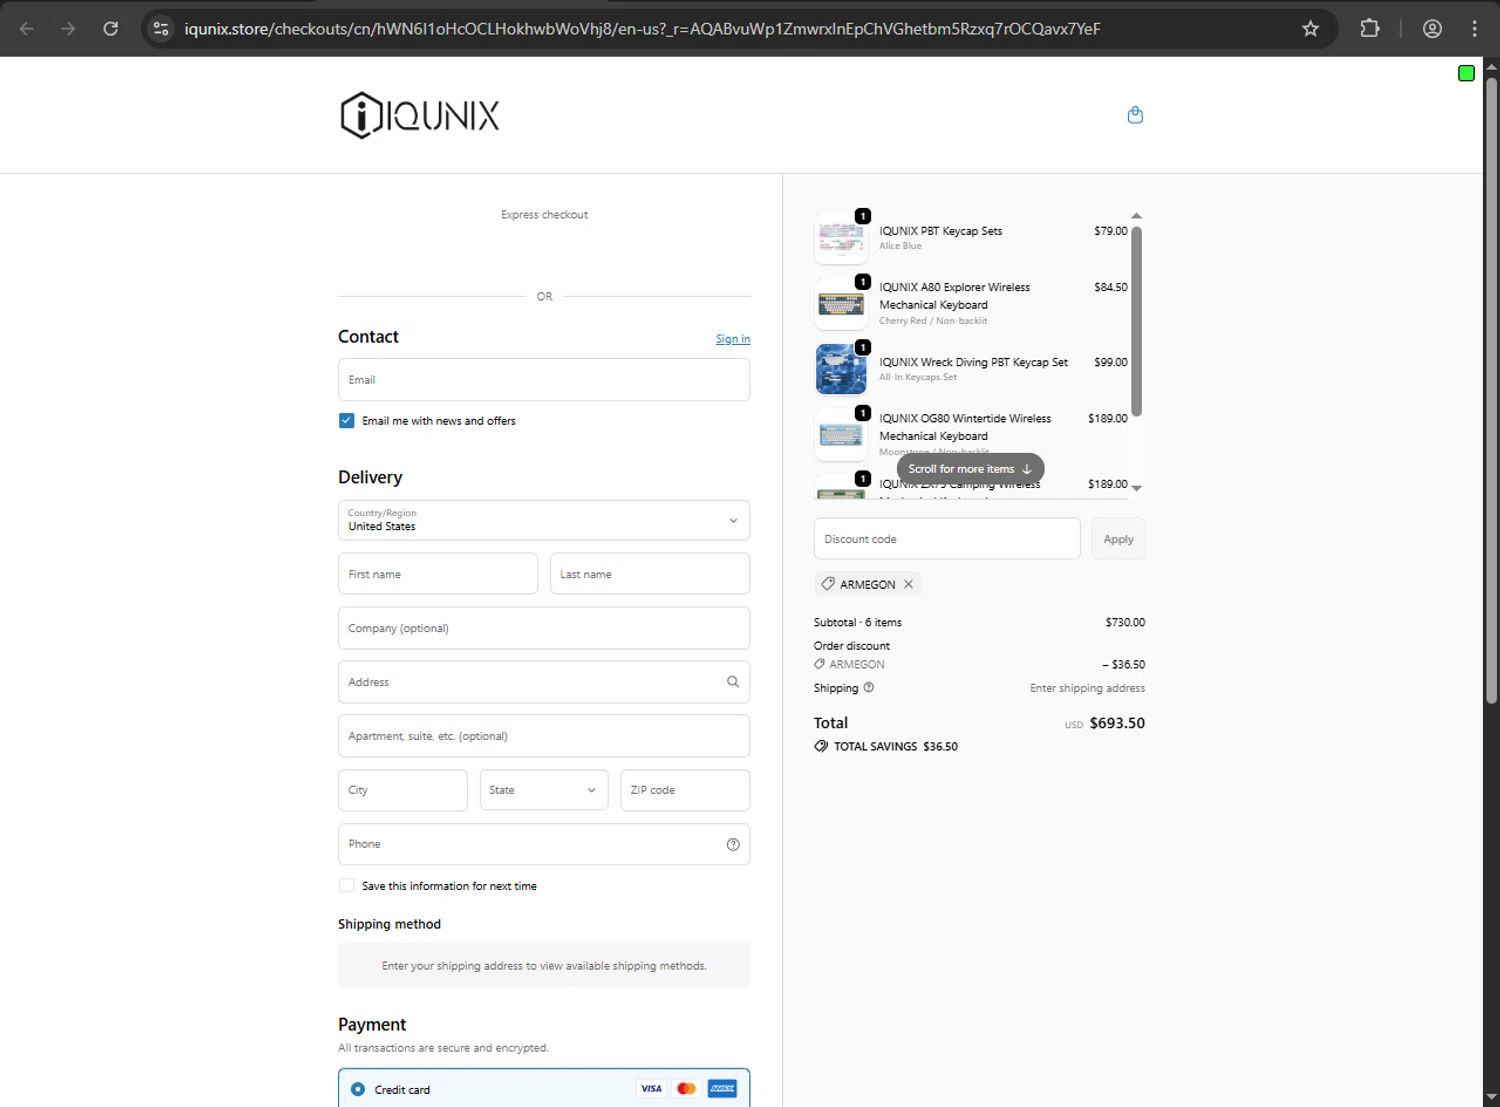This screenshot has width=1500, height=1107.
Task: Click the OG80 Wintertide keyboard thumbnail
Action: coord(841,435)
